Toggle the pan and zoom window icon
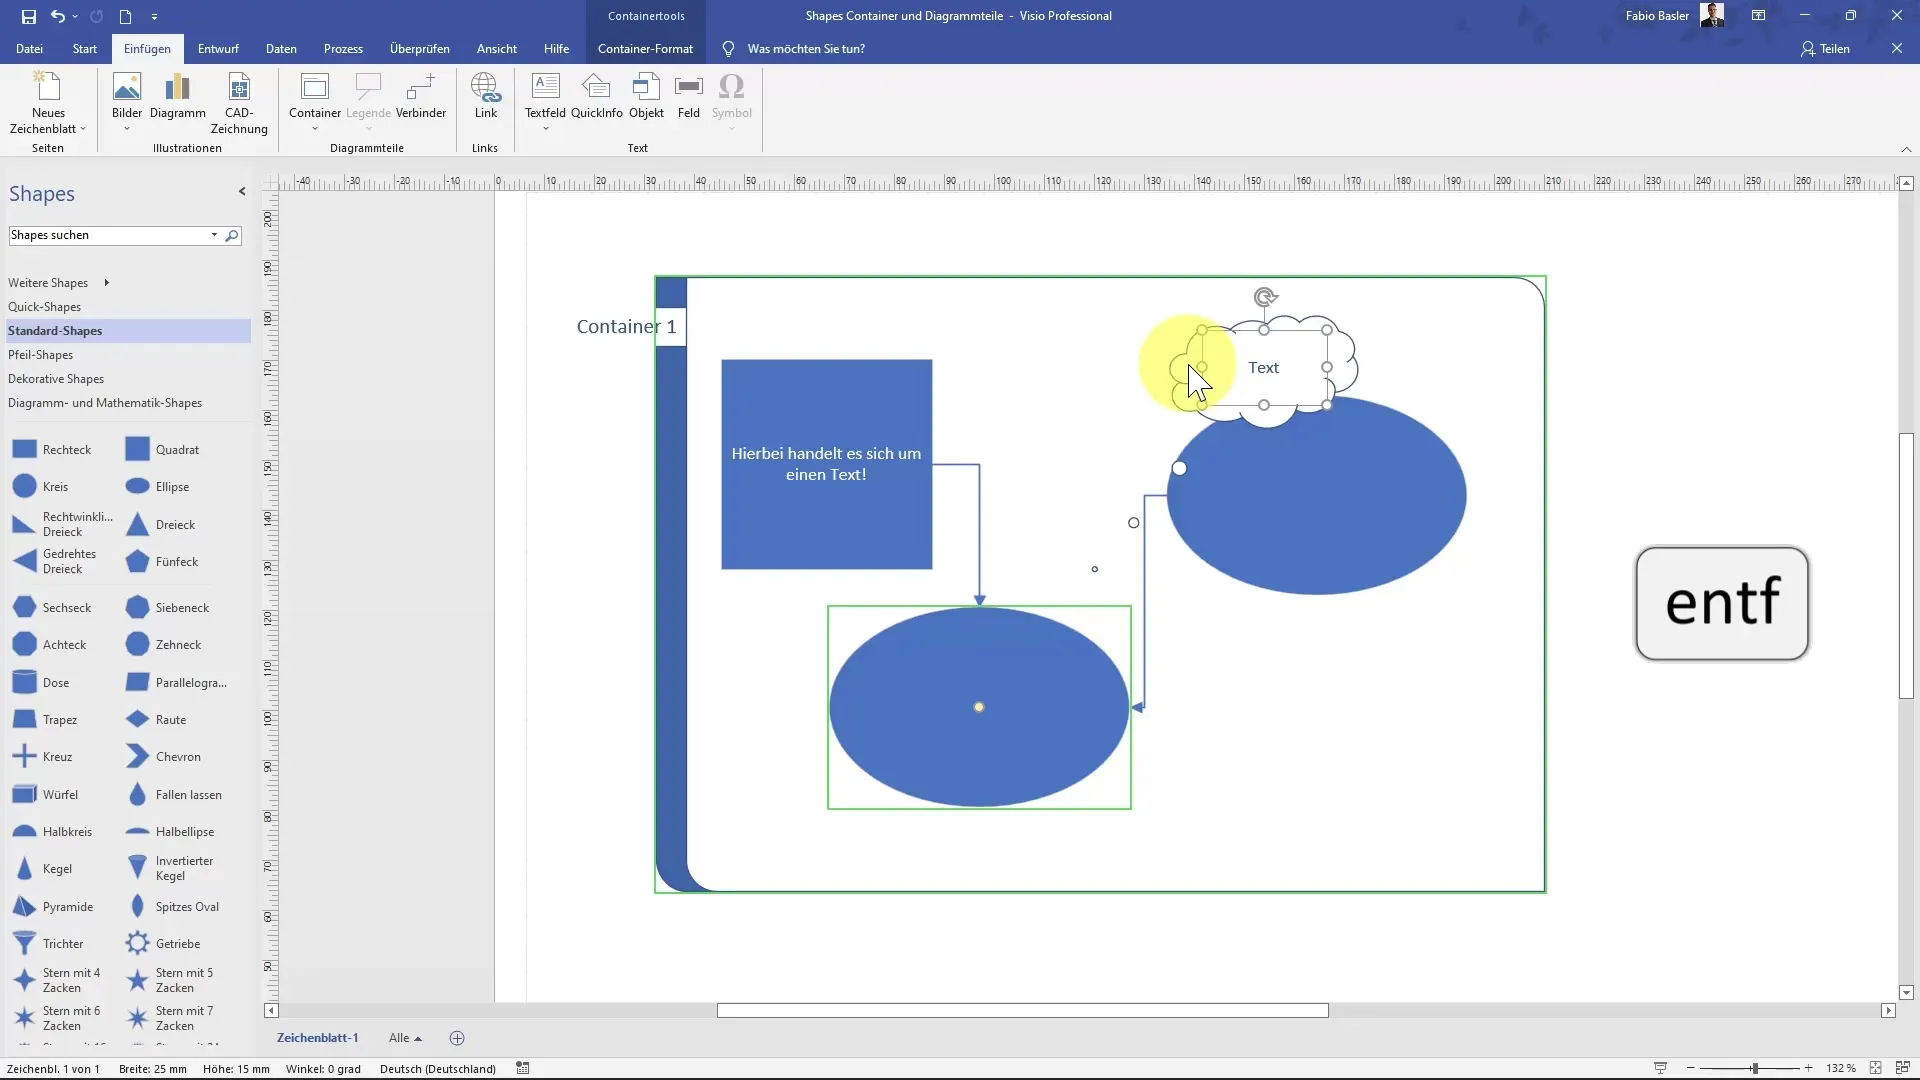This screenshot has width=1920, height=1080. tap(1903, 1068)
